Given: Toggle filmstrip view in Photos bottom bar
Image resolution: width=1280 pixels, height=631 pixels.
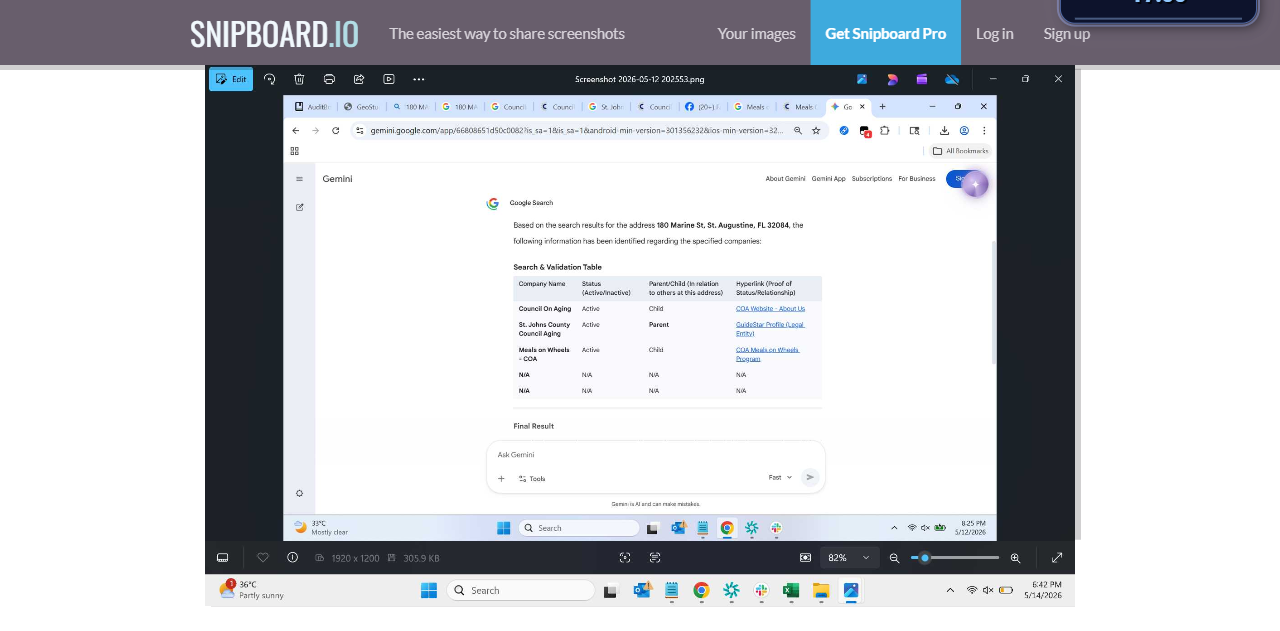Looking at the screenshot, I should [x=223, y=558].
